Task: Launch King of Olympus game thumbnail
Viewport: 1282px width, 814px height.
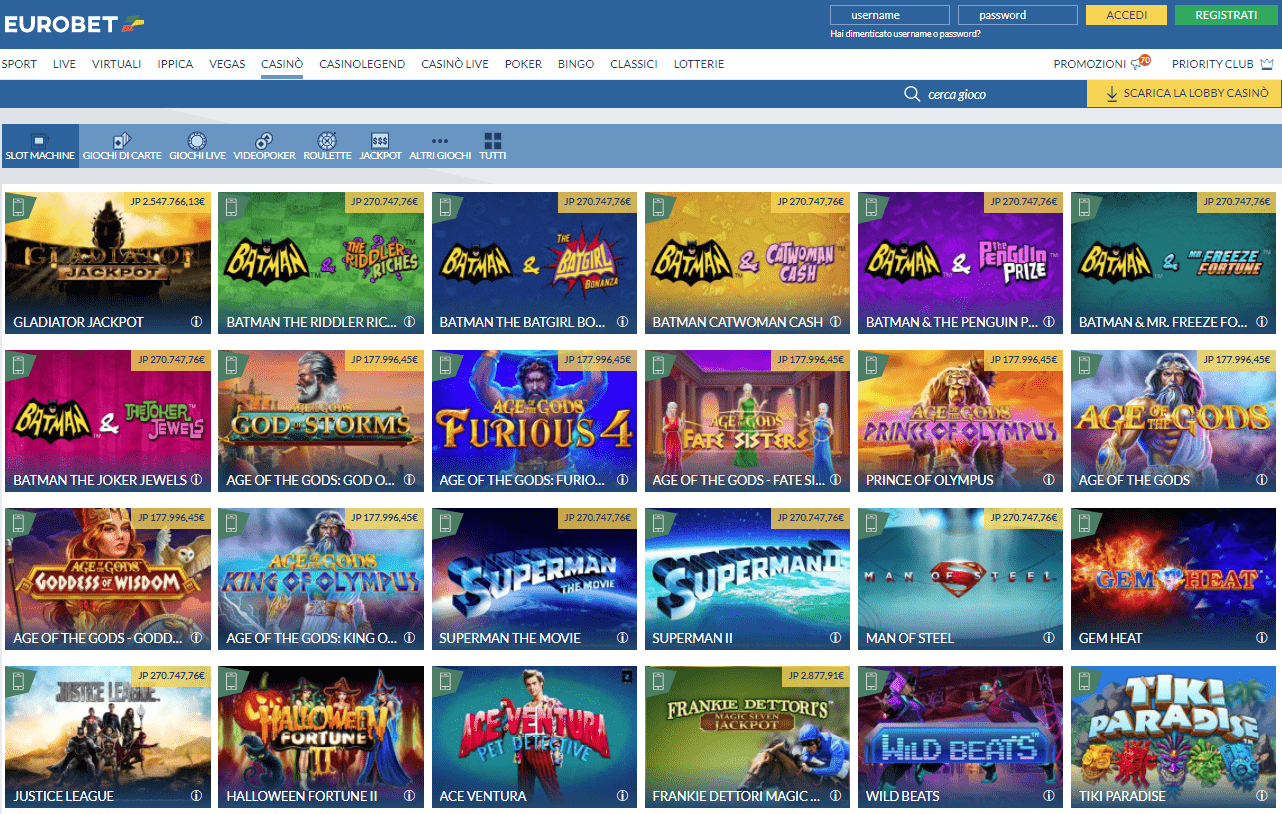Action: [321, 579]
